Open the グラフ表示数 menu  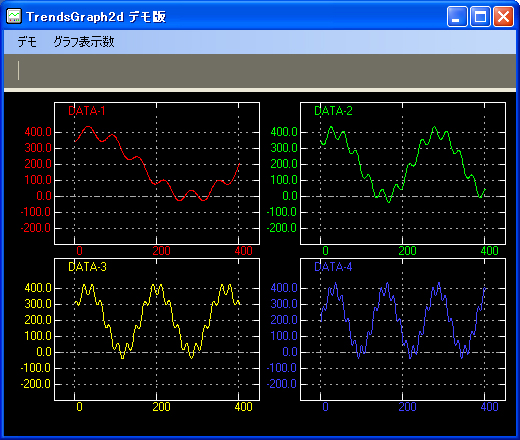(x=84, y=42)
